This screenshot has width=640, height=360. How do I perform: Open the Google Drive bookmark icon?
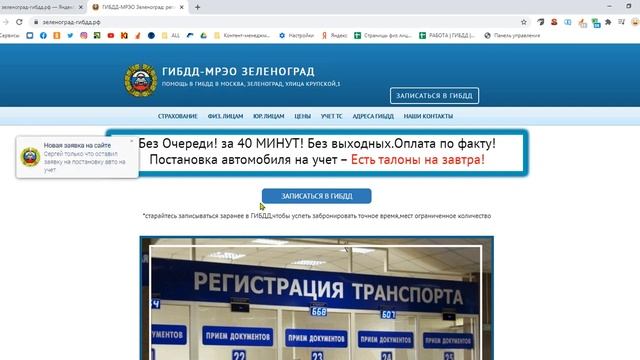click(203, 36)
